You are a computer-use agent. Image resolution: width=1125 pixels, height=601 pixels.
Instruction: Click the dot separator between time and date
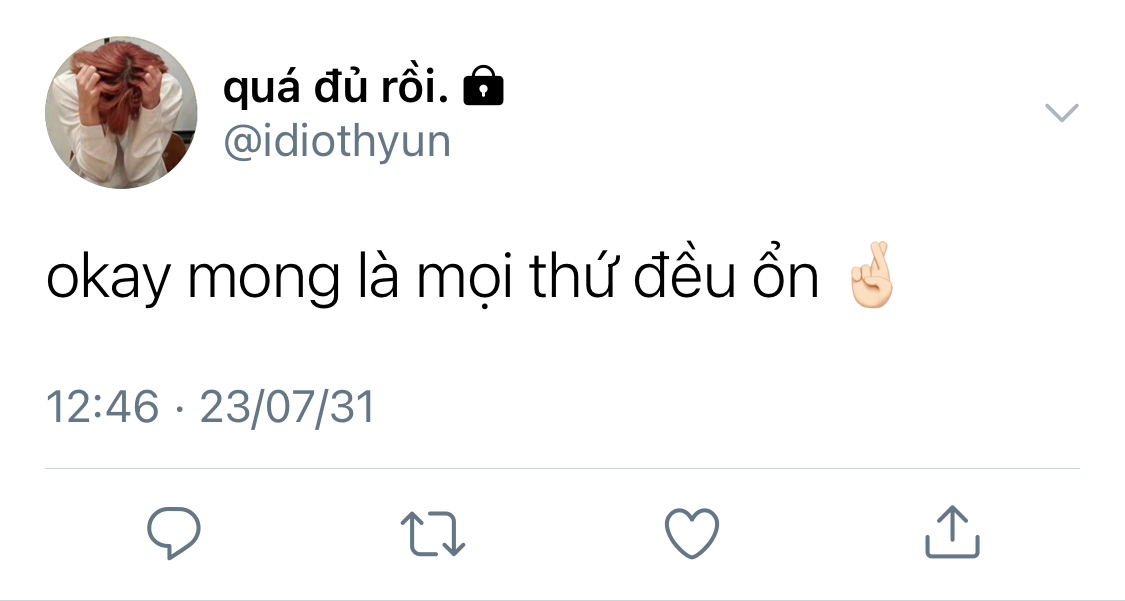(179, 409)
